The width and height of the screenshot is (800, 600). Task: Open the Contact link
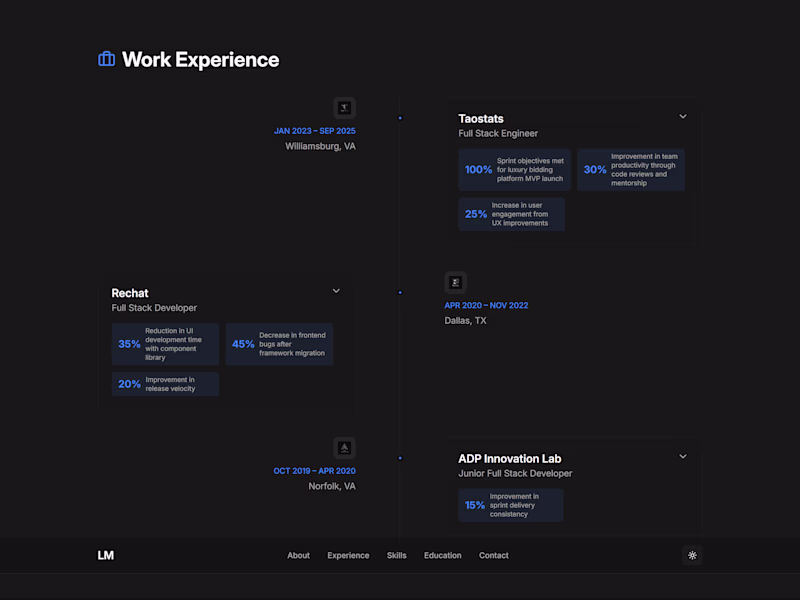pos(493,555)
